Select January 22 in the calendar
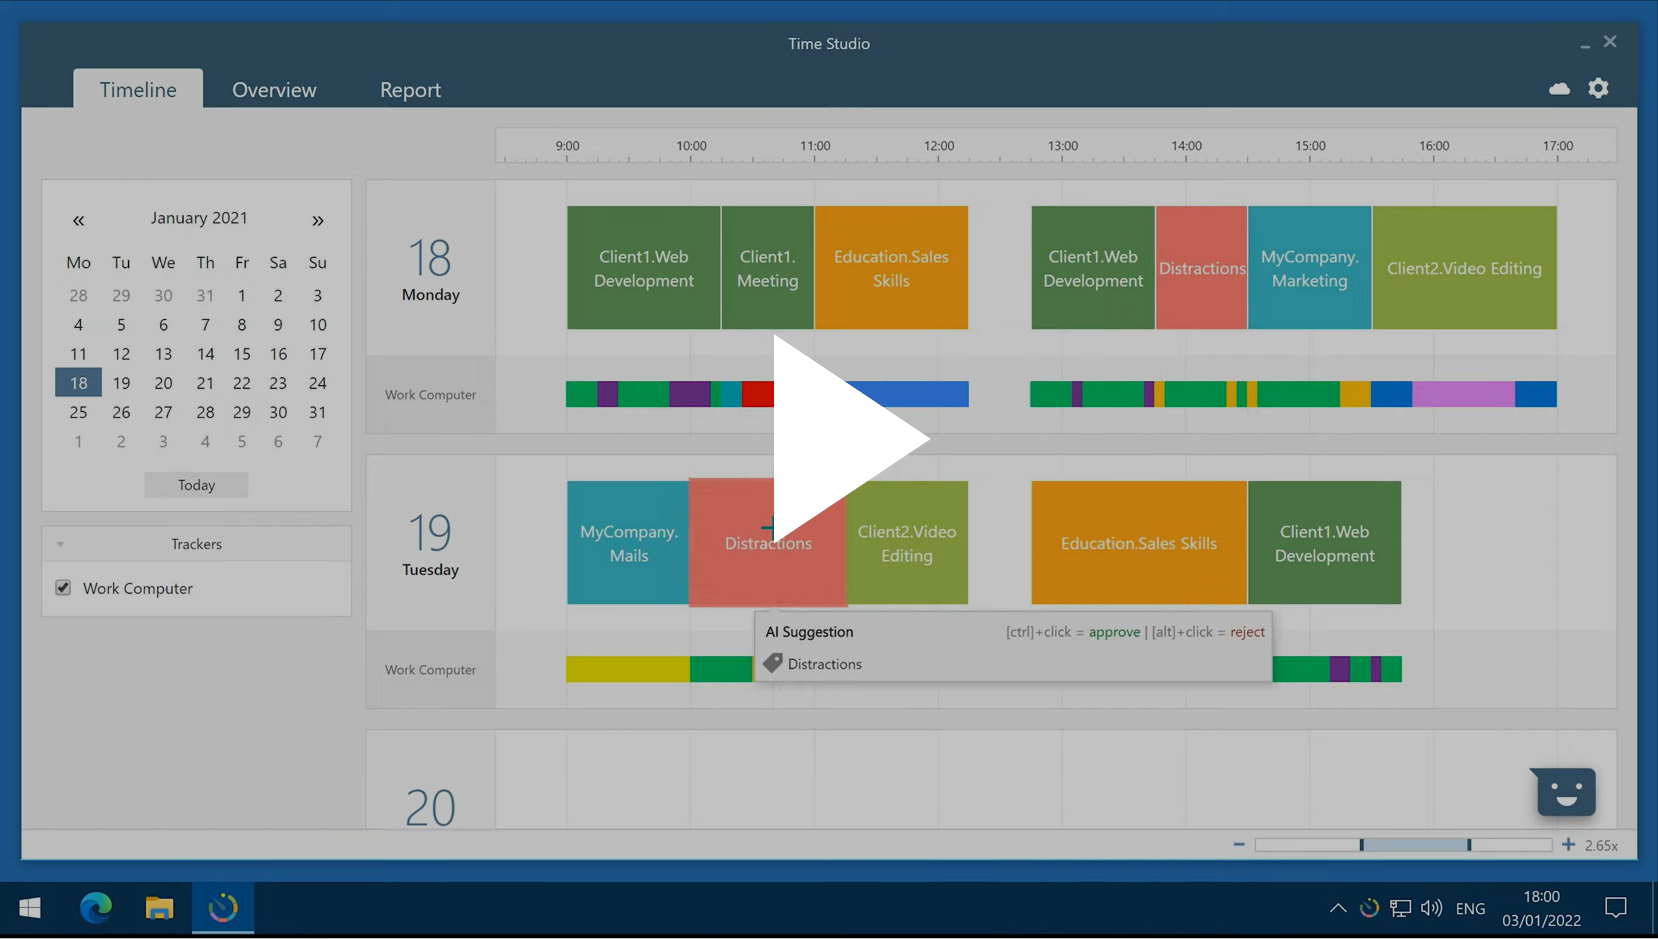Viewport: 1658px width, 939px height. [242, 383]
